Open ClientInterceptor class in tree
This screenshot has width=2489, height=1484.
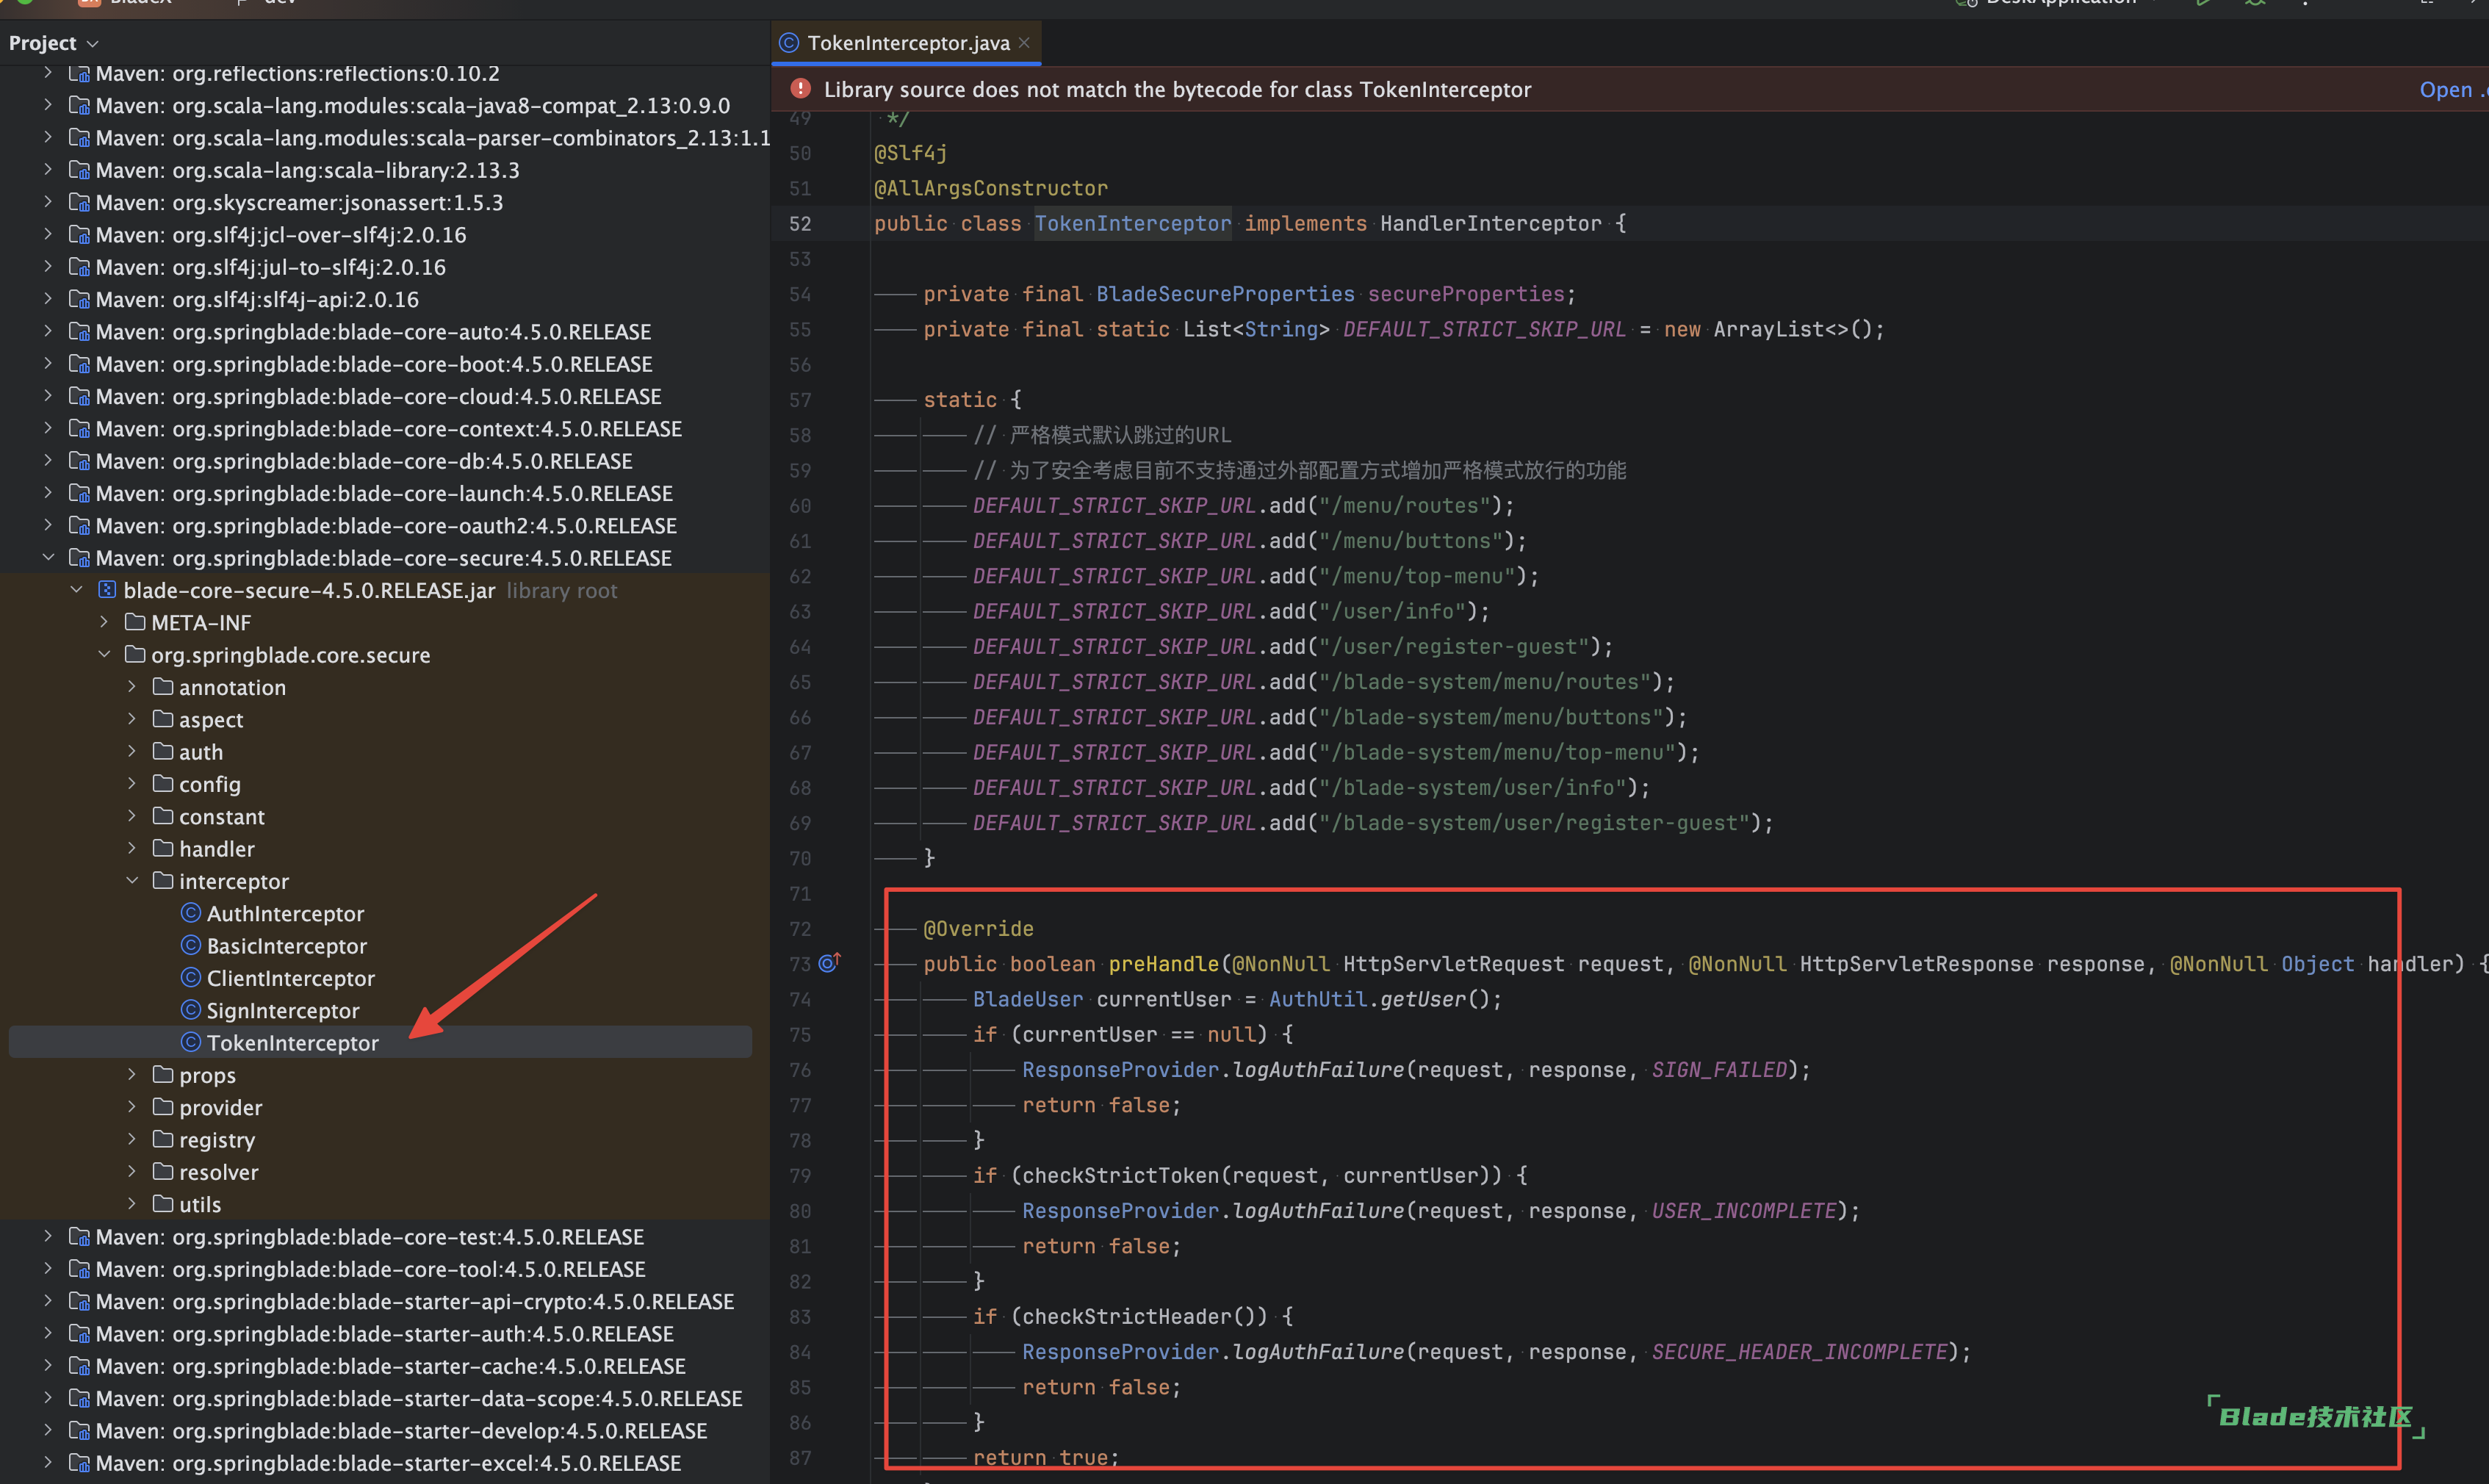tap(290, 978)
